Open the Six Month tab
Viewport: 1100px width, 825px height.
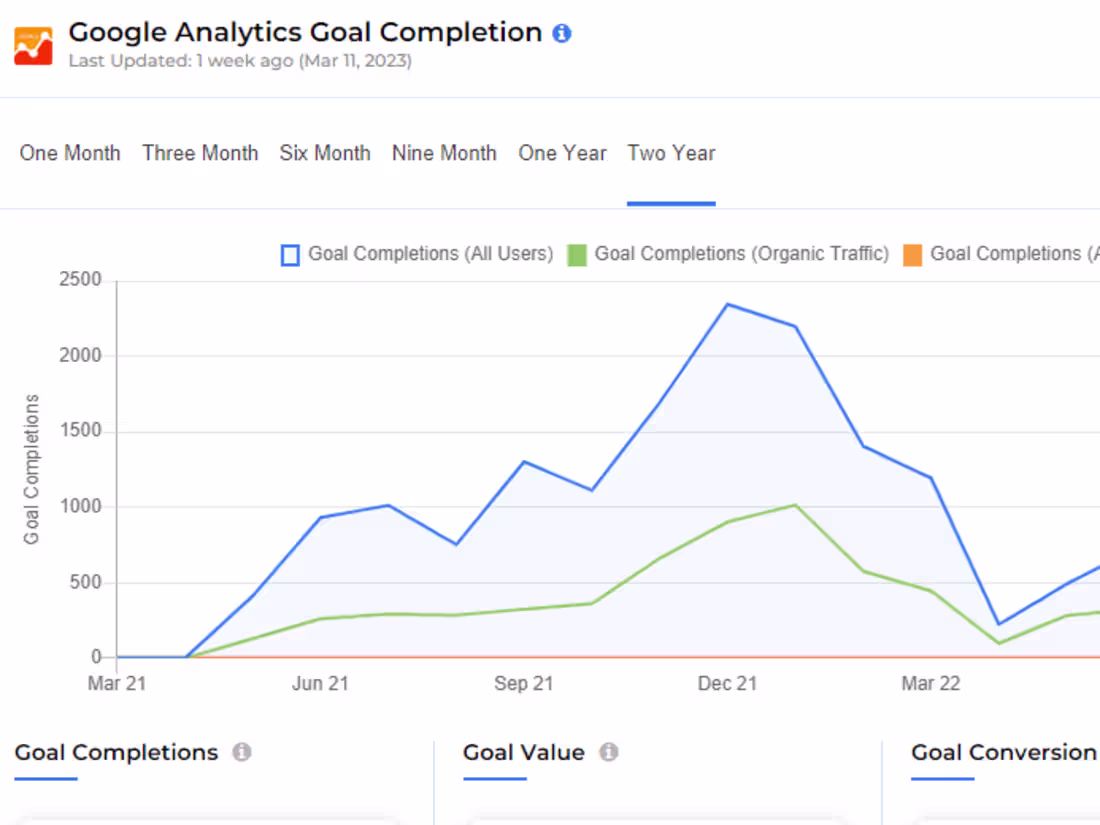(x=325, y=153)
